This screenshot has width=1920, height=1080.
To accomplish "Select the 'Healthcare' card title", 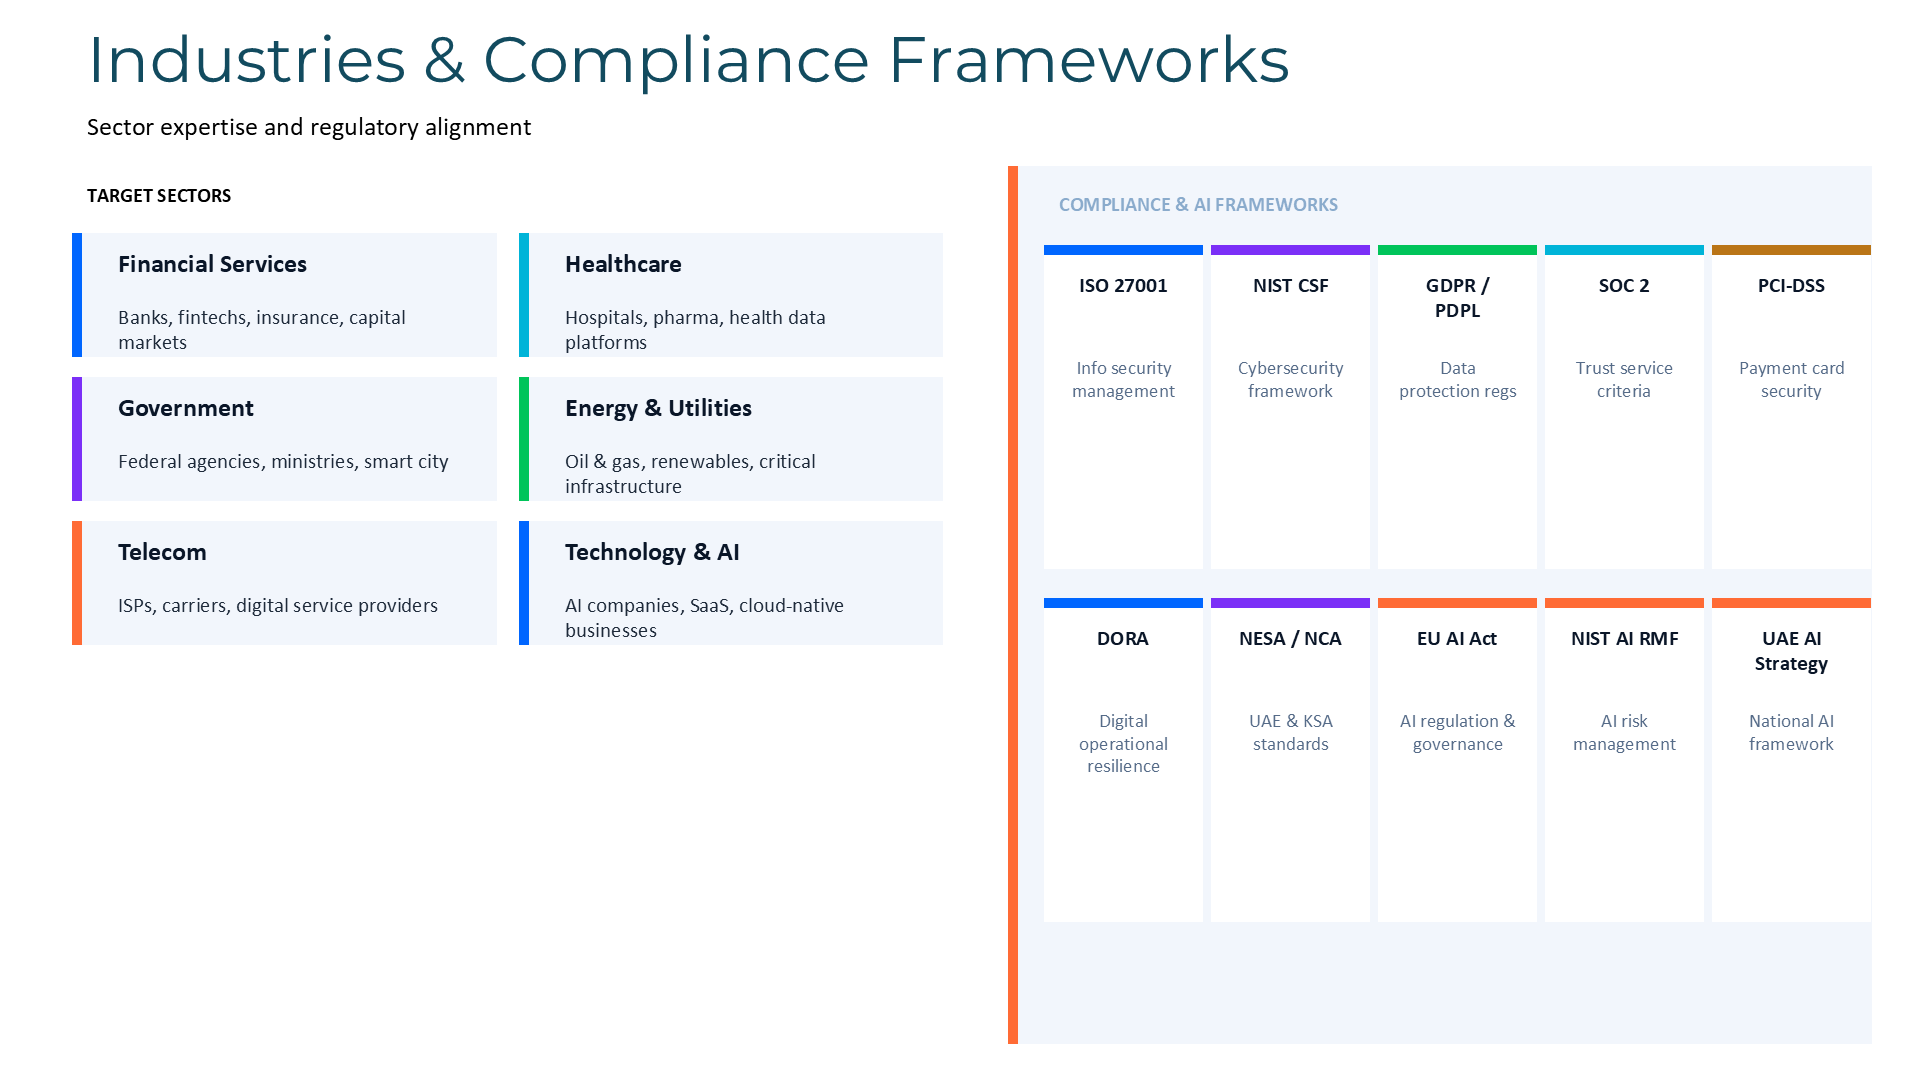I will click(623, 264).
